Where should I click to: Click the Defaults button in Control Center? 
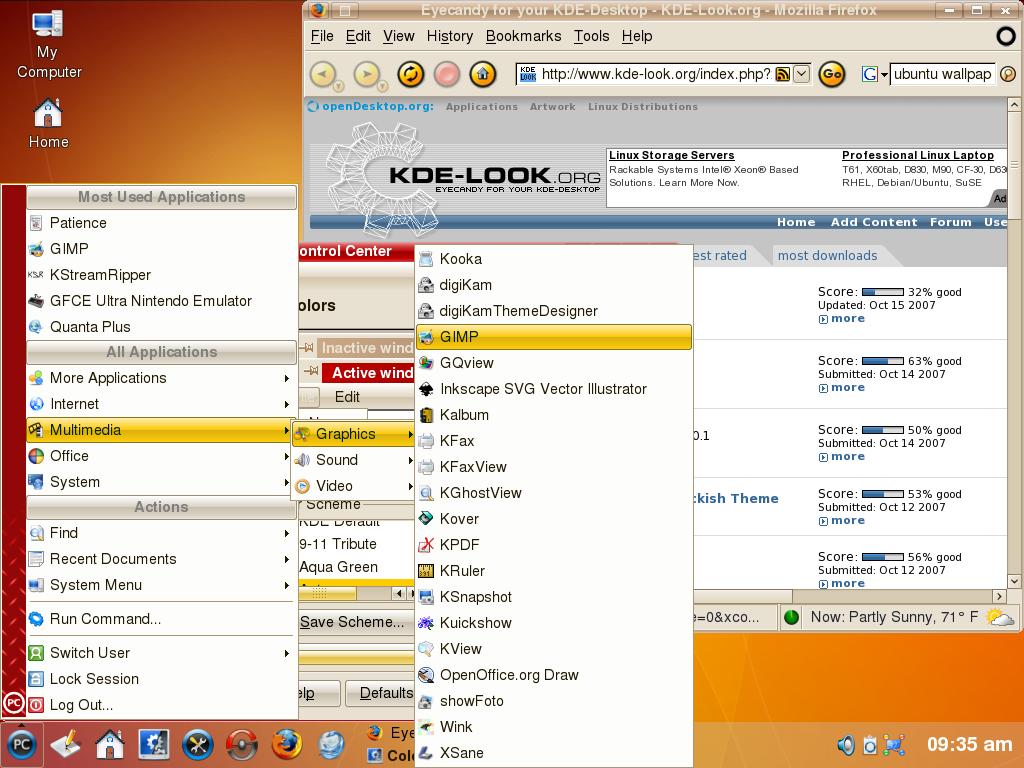point(380,694)
